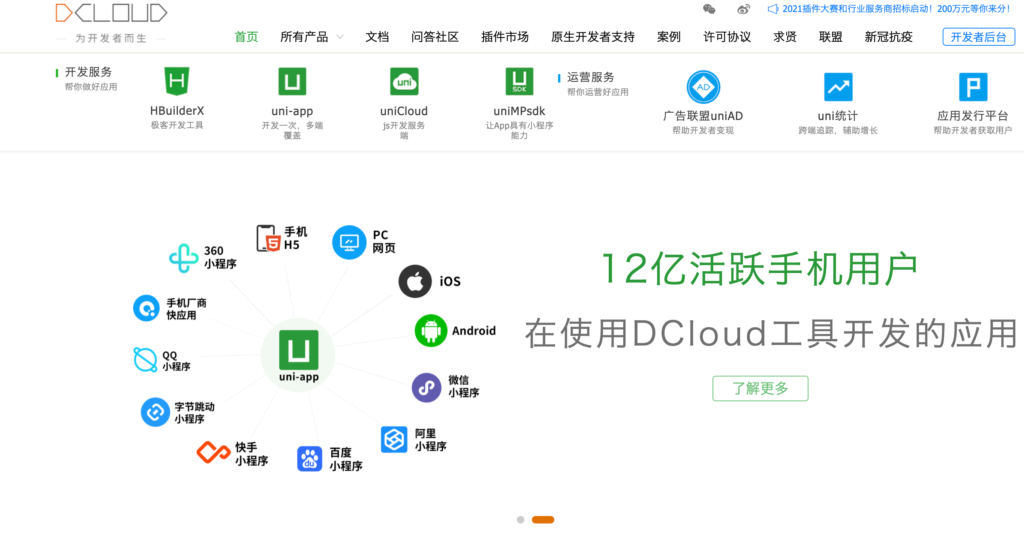Viewport: 1024px width, 558px height.
Task: Open the 应用发行平台 icon
Action: (x=973, y=87)
